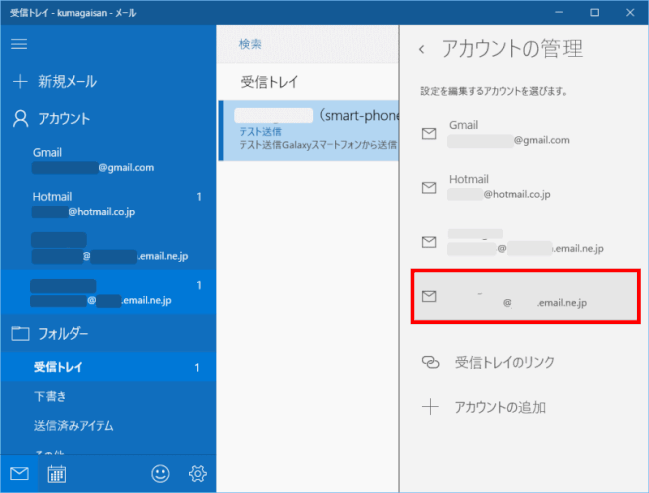Click 受信トレイのリンク option
This screenshot has width=649, height=493.
point(505,362)
